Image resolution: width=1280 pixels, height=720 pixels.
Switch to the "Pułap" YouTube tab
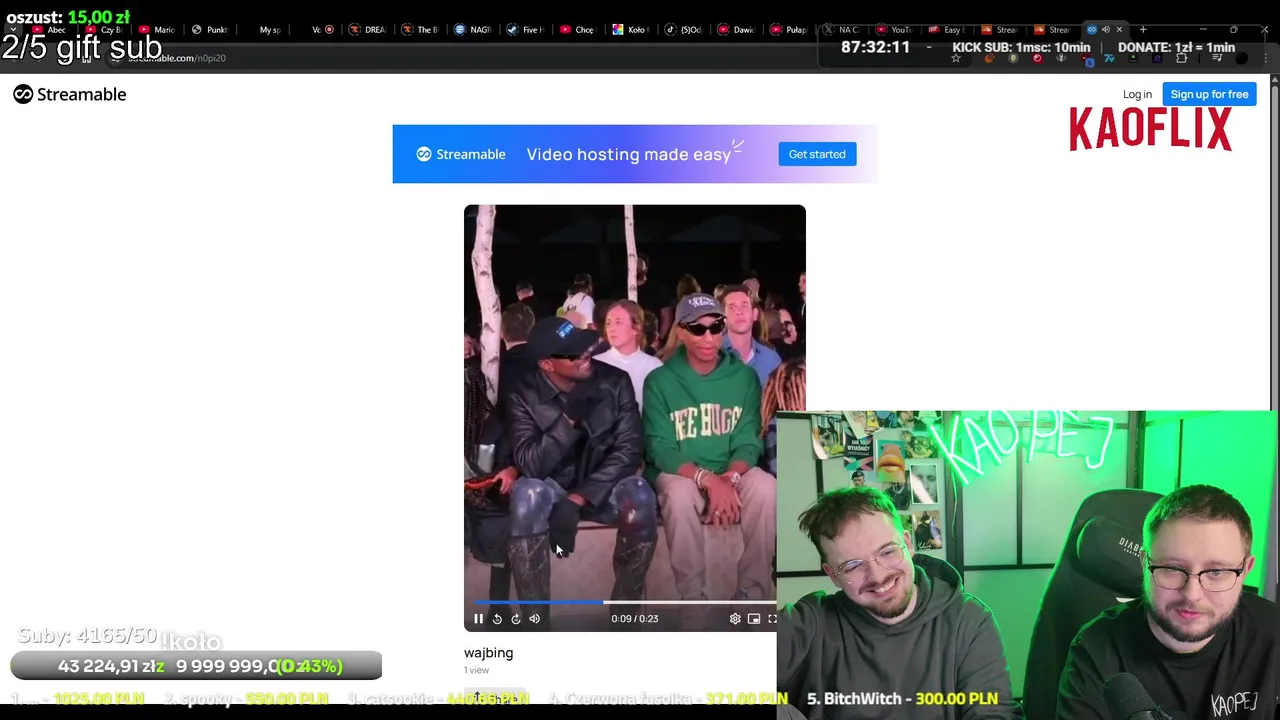click(x=788, y=30)
